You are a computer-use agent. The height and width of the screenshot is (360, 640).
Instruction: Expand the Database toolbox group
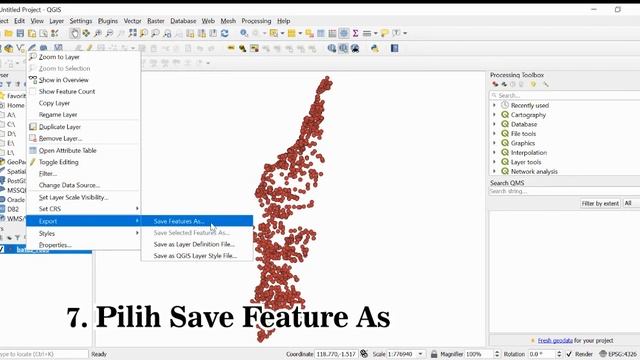pyautogui.click(x=494, y=124)
